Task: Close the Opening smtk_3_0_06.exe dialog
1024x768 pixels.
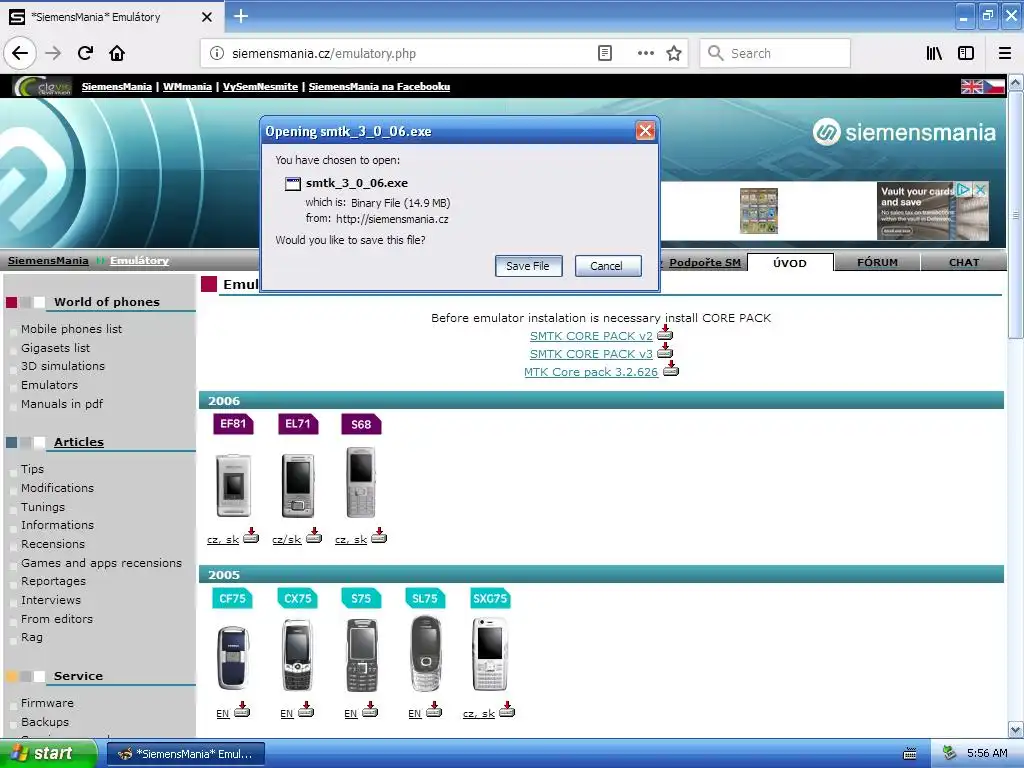Action: pyautogui.click(x=645, y=131)
